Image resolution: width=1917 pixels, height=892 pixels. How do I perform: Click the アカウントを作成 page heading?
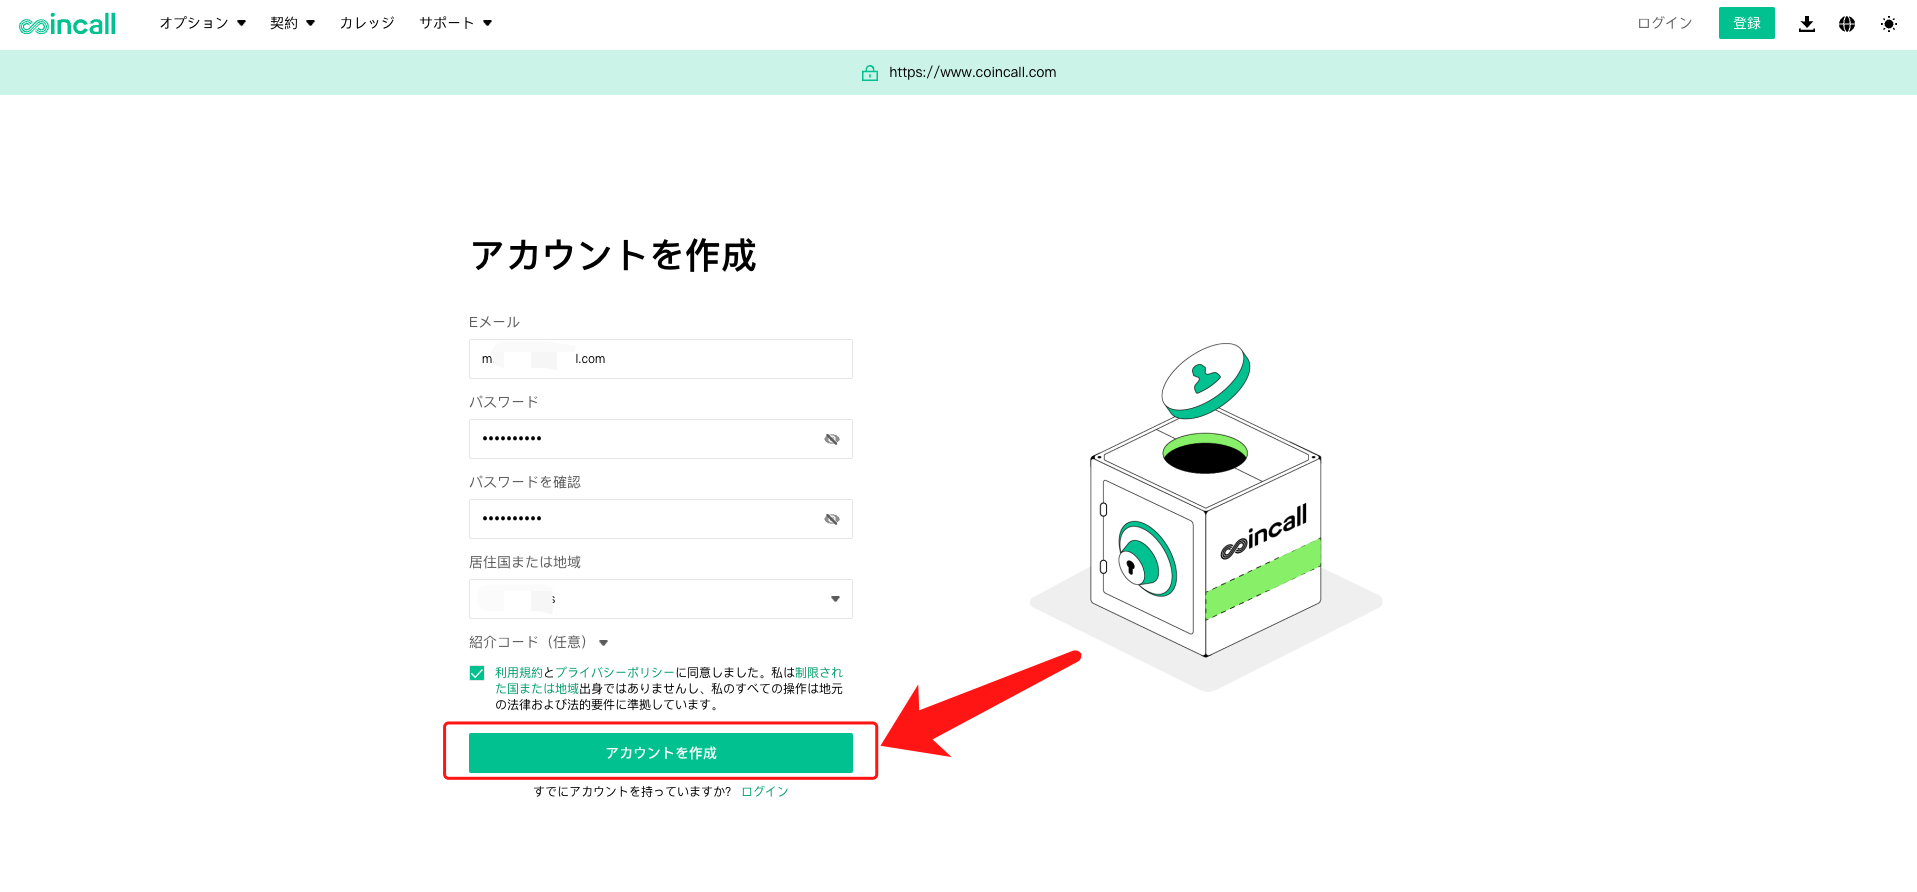pos(613,255)
